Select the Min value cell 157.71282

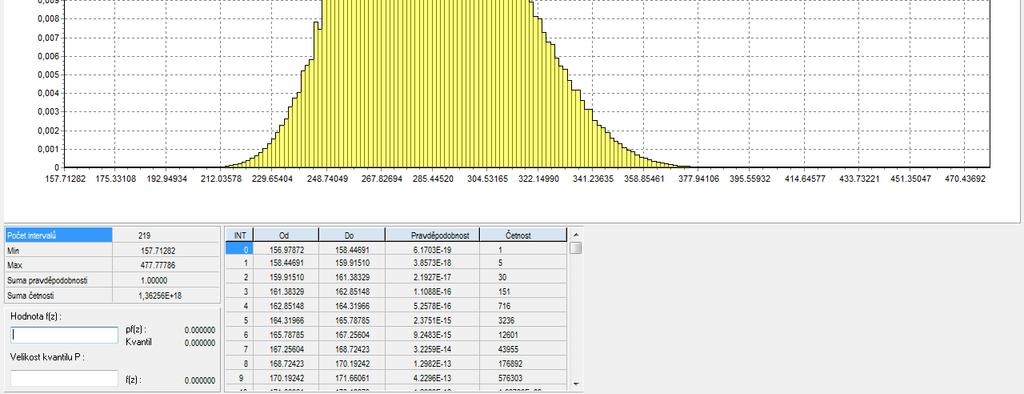click(166, 250)
